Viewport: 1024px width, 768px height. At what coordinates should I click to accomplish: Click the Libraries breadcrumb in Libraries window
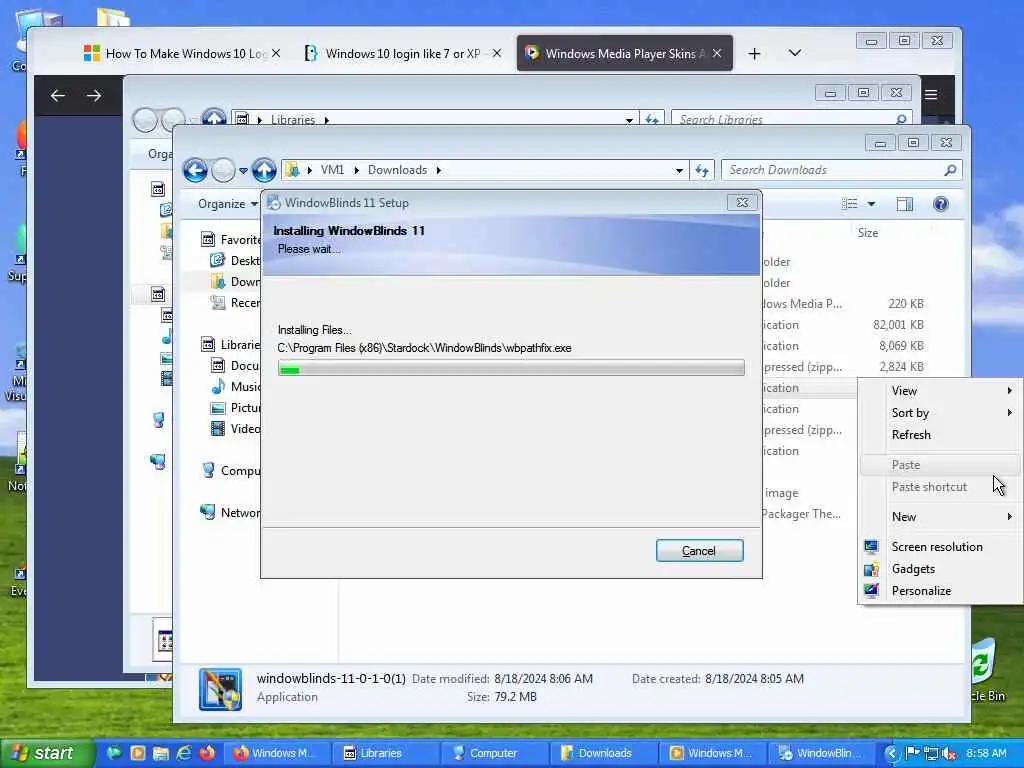tap(293, 120)
